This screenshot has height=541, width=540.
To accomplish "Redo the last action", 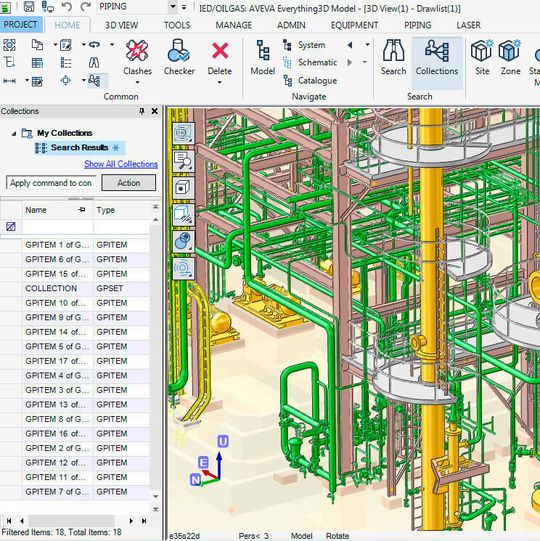I will click(x=85, y=7).
